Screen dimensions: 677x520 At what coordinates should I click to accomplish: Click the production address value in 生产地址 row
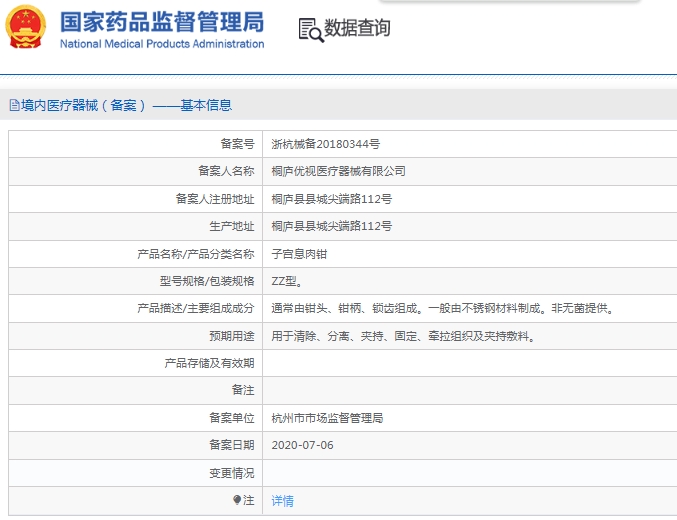coord(332,226)
